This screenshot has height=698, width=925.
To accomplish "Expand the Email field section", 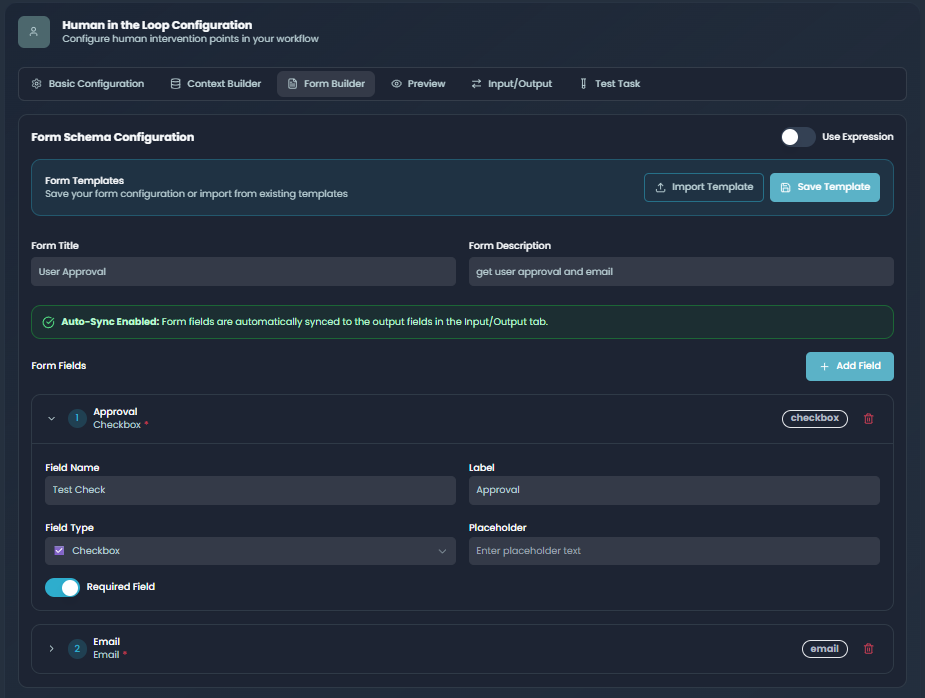I will [51, 649].
